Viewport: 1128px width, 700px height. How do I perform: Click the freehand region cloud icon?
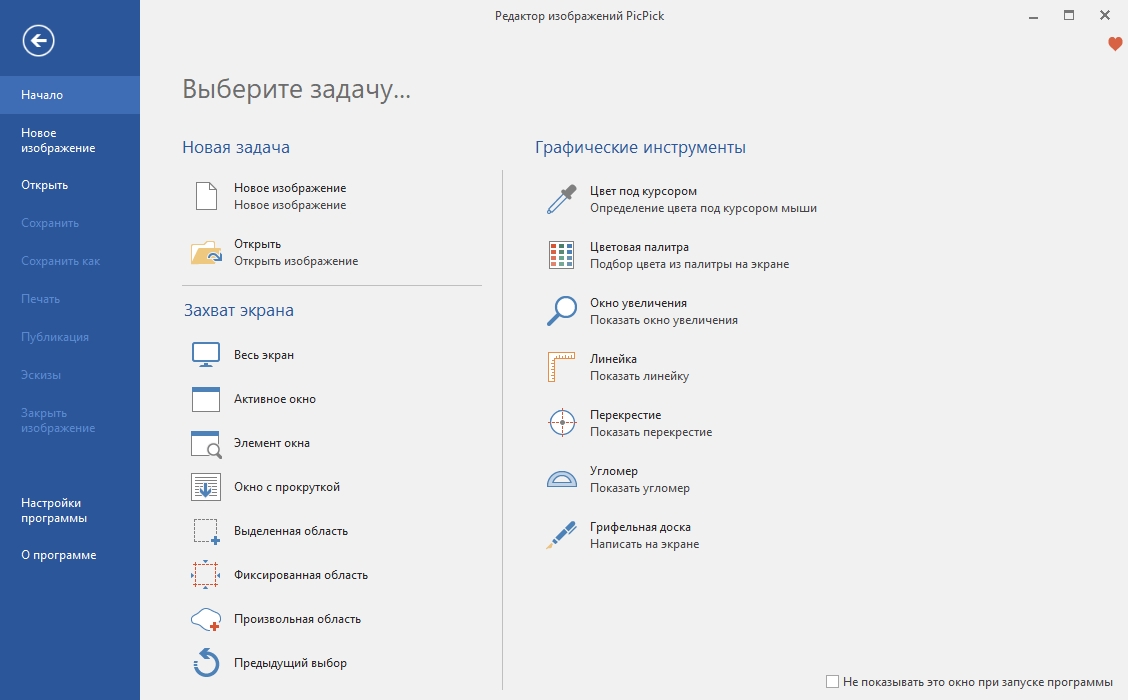point(205,619)
